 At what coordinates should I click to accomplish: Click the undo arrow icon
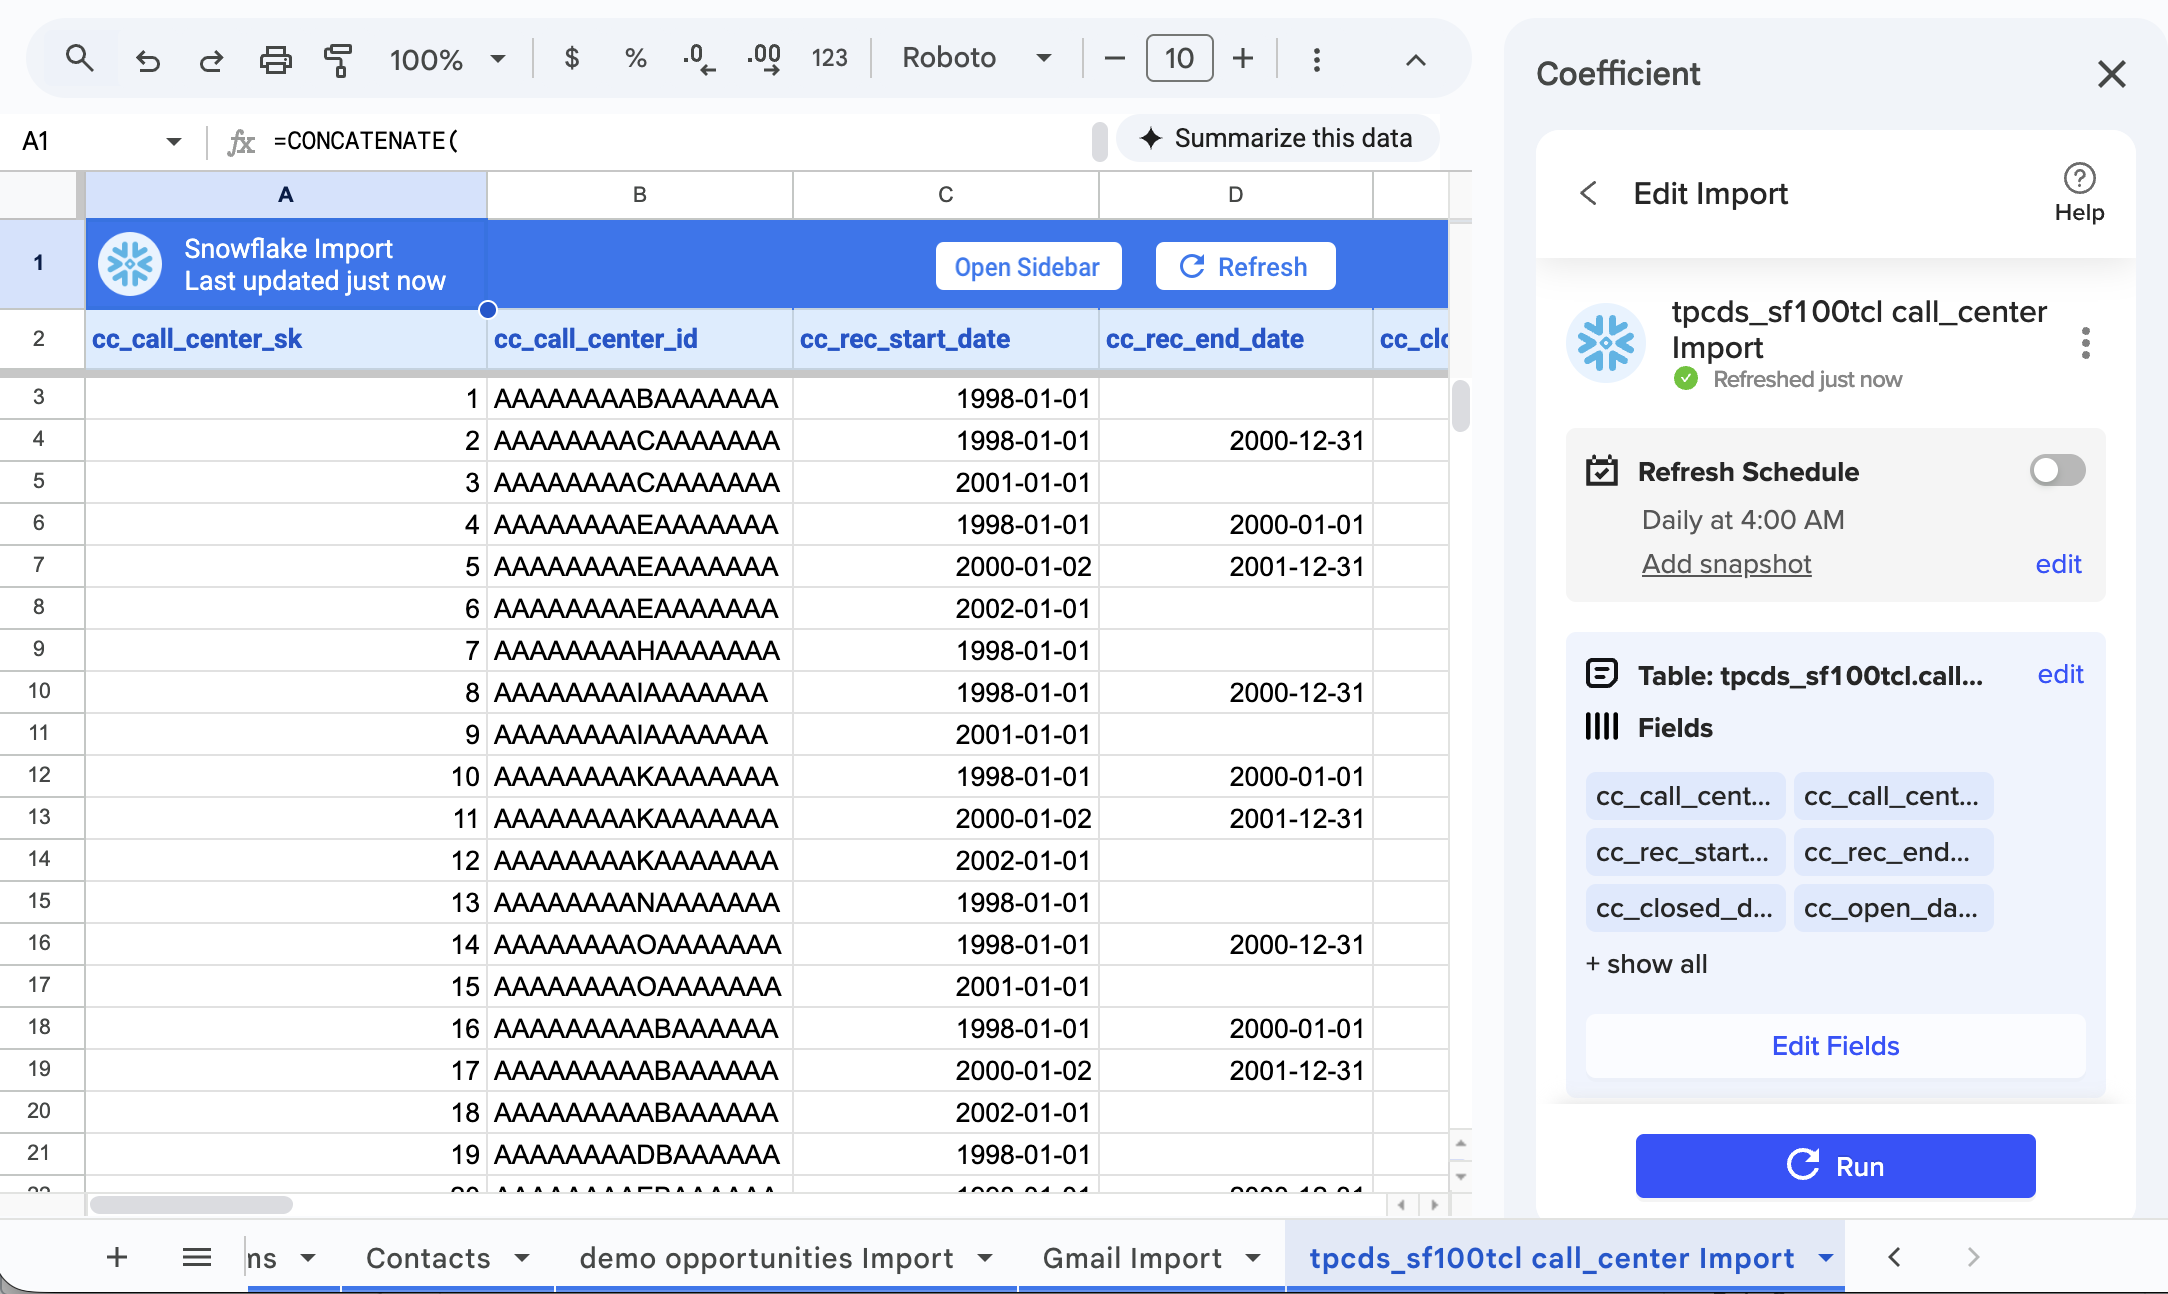(148, 60)
